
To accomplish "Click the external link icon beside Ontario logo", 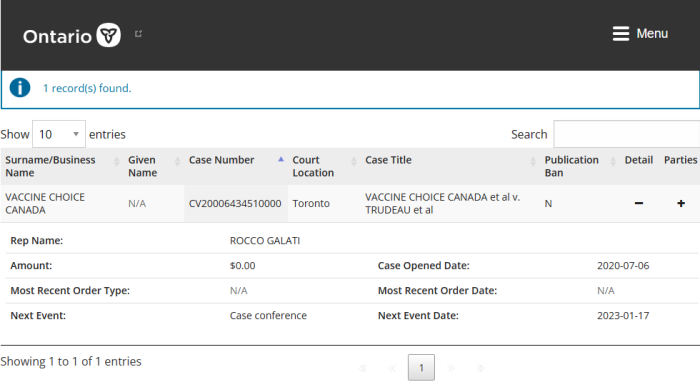I will [138, 33].
